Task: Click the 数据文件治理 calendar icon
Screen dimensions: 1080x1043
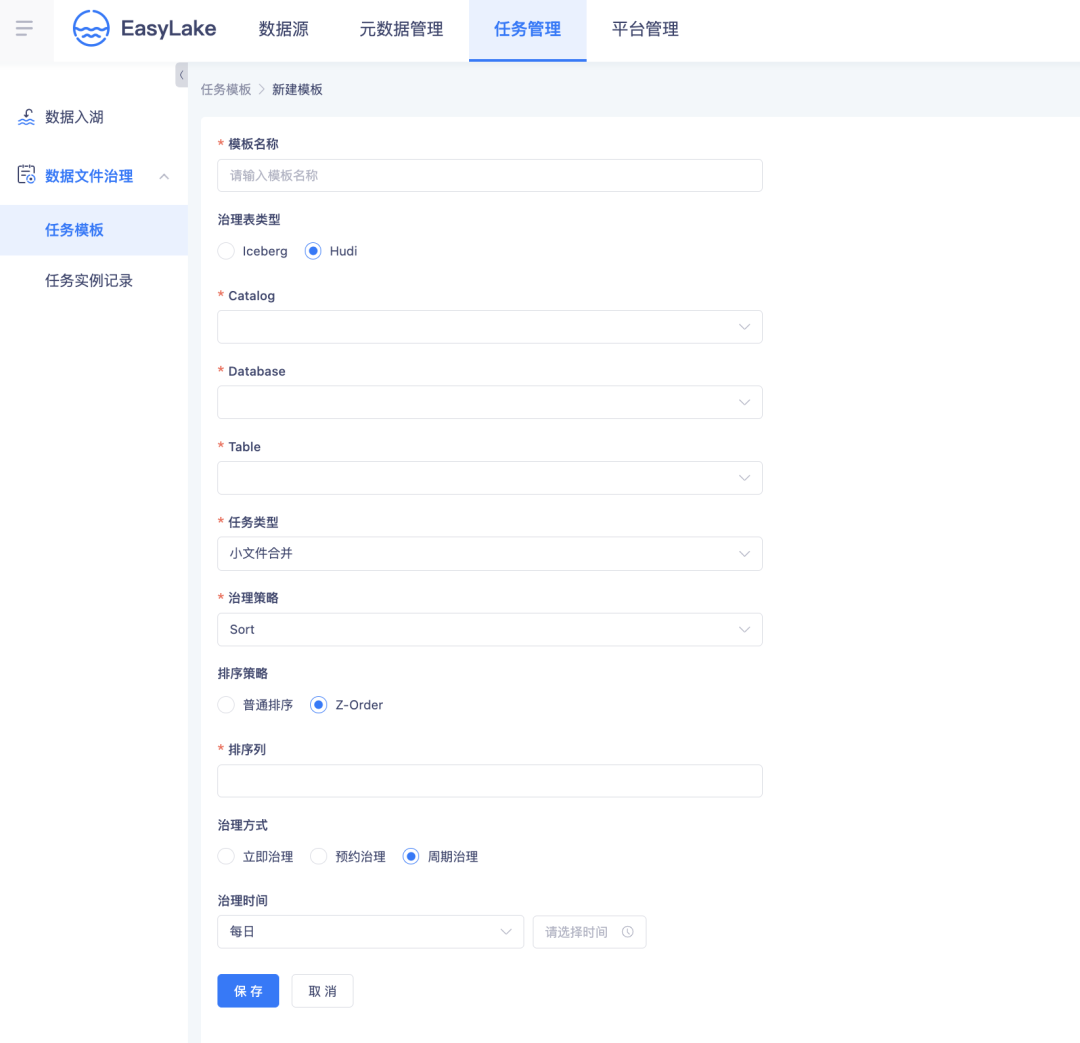Action: point(26,175)
